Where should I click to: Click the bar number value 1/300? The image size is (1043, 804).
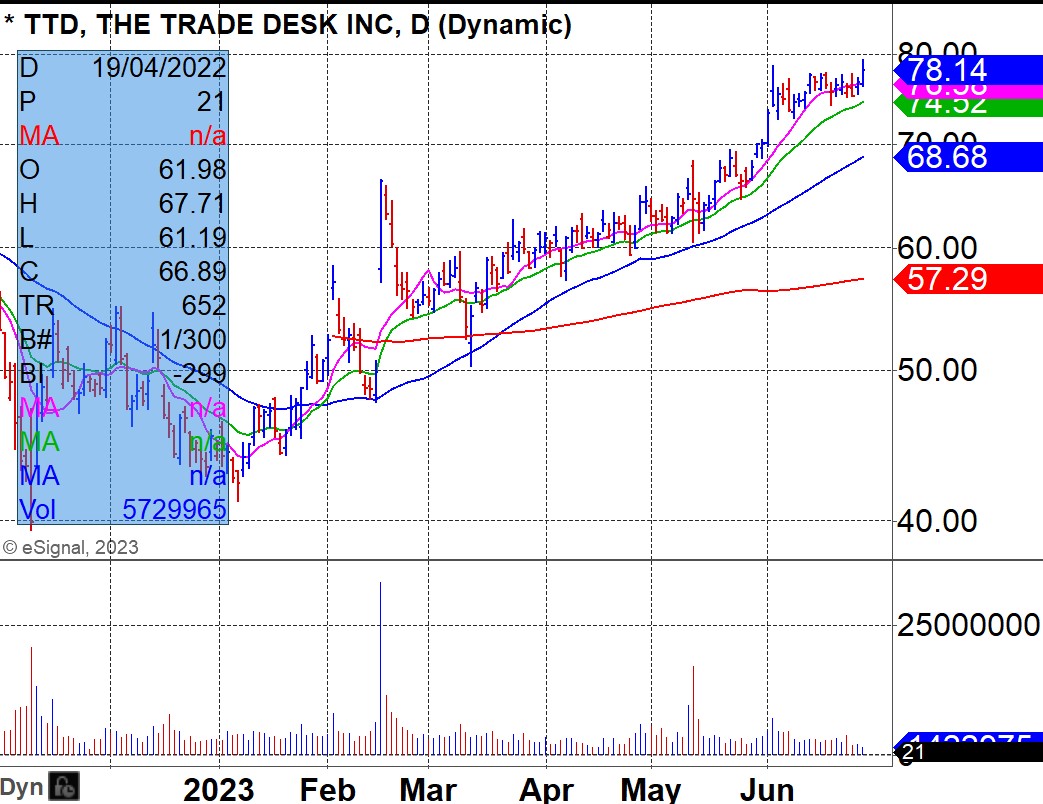[x=193, y=339]
